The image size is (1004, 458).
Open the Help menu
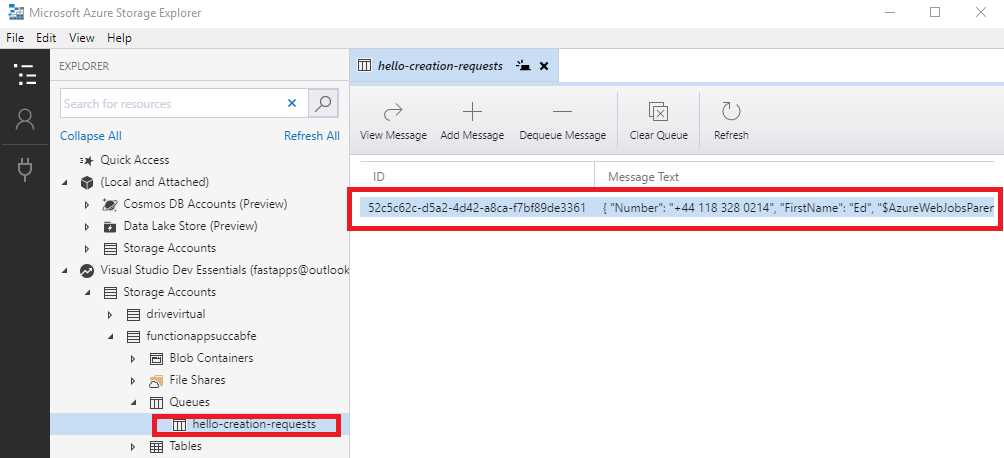coord(119,38)
